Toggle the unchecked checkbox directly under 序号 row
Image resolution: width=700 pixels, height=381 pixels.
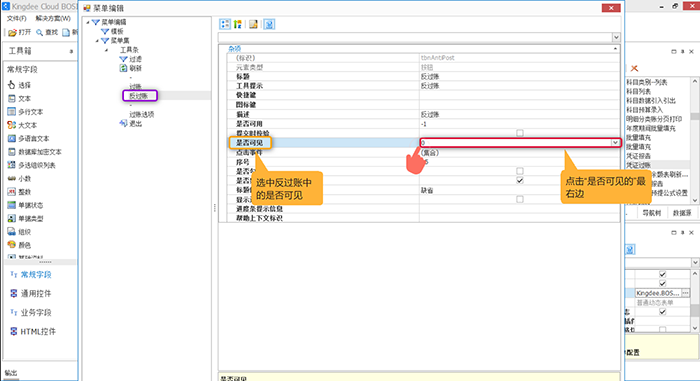coord(520,171)
